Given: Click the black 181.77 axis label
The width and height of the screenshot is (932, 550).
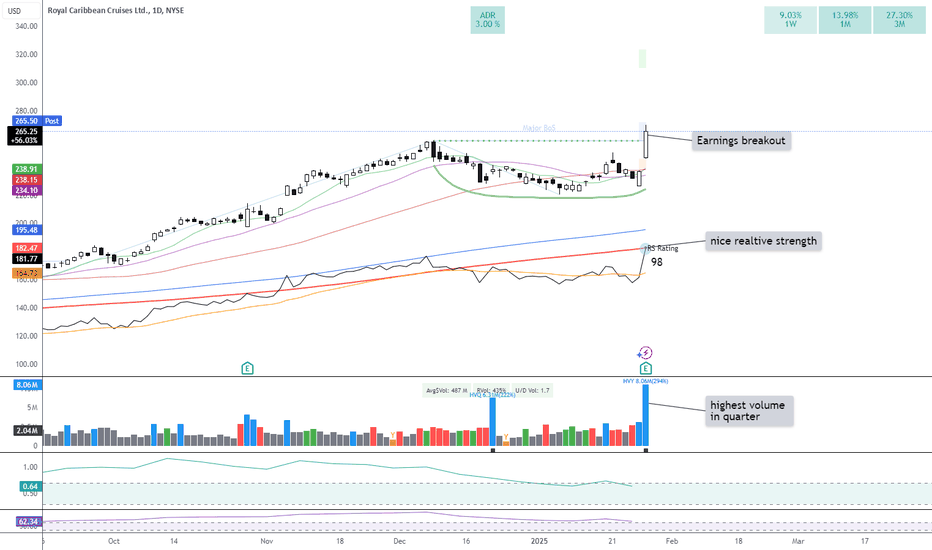Looking at the screenshot, I should [x=26, y=259].
